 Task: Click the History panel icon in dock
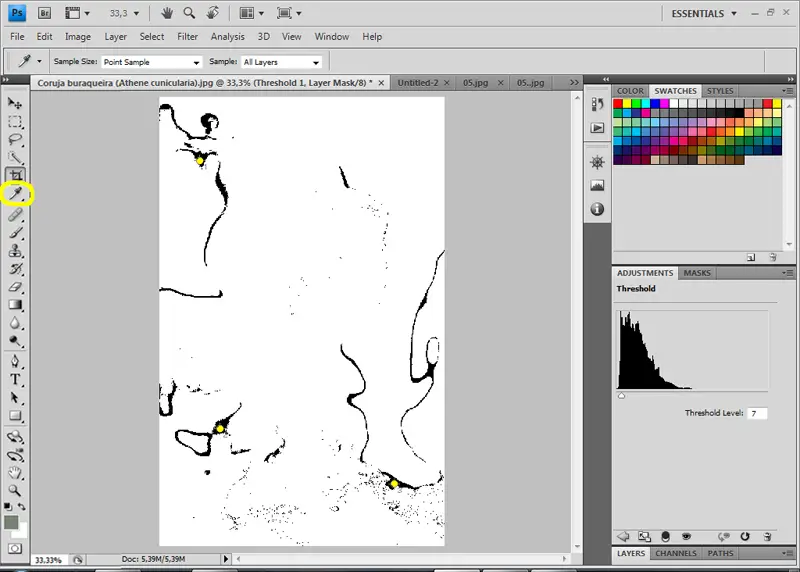[598, 105]
